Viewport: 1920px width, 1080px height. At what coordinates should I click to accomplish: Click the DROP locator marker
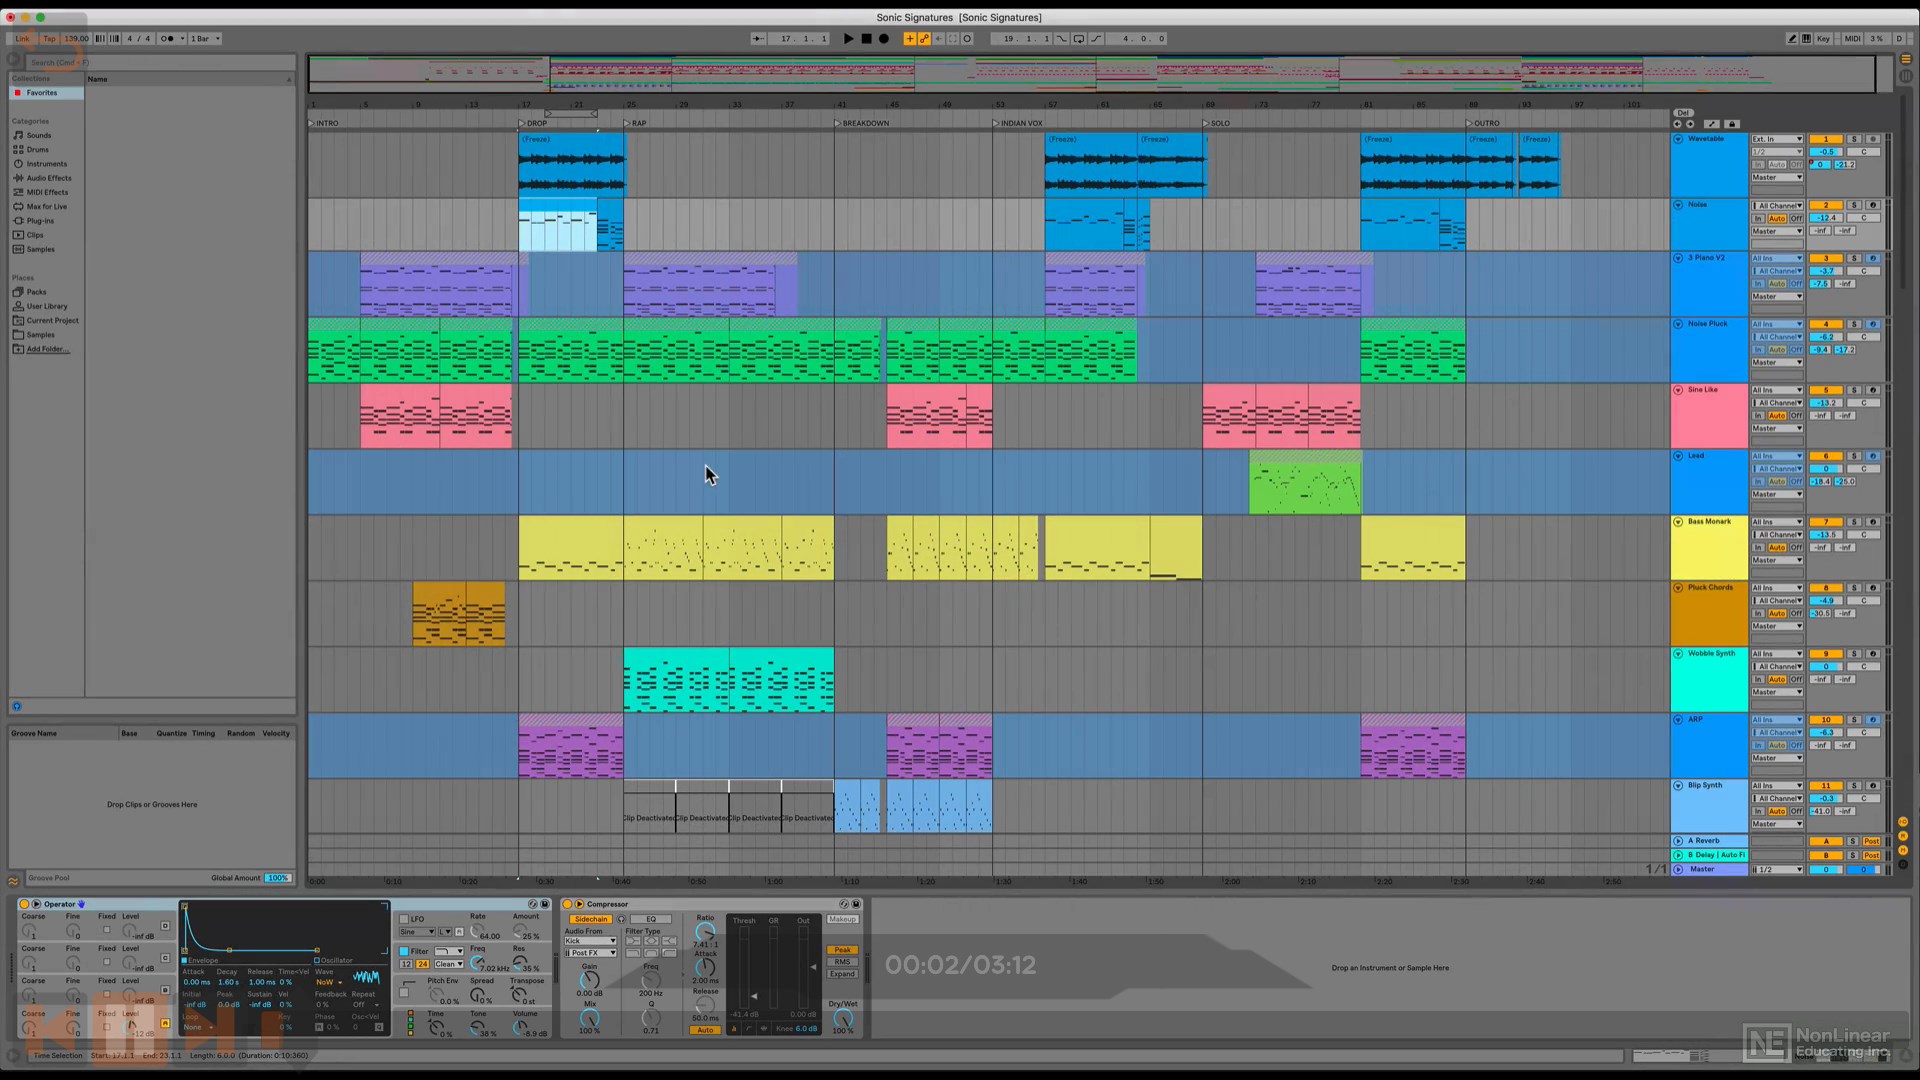(533, 123)
